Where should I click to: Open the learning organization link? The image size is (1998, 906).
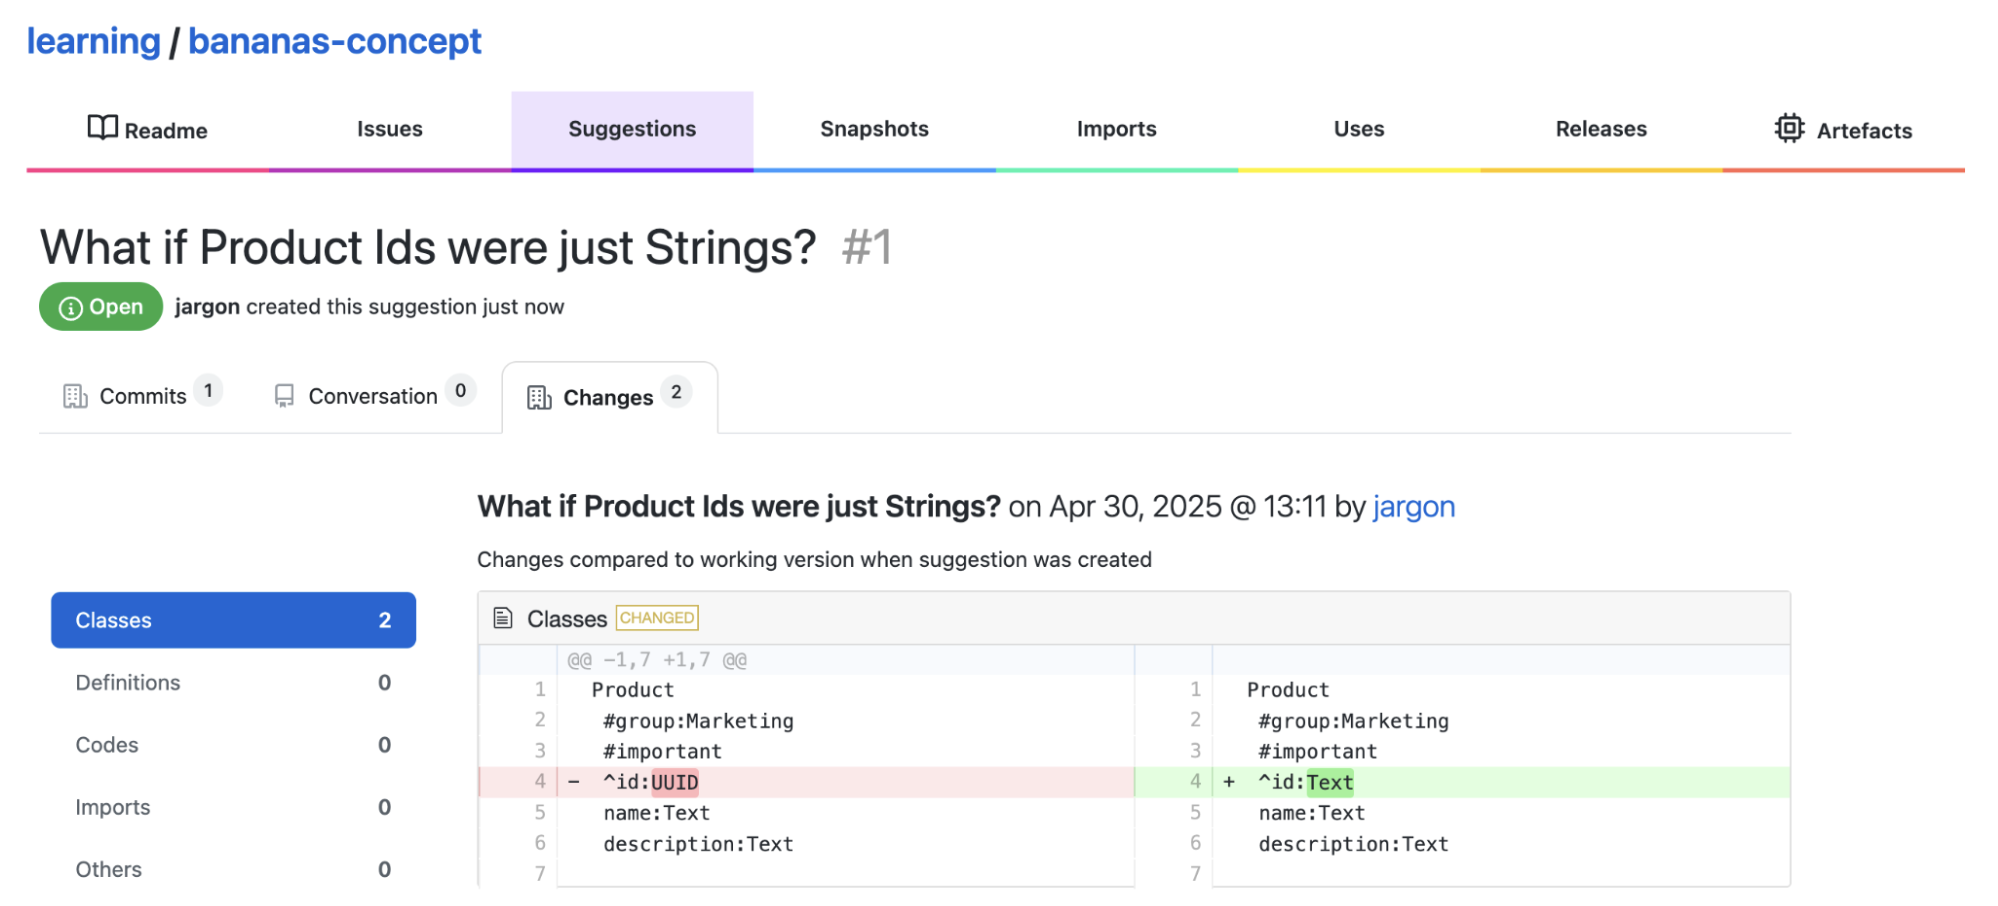(93, 41)
